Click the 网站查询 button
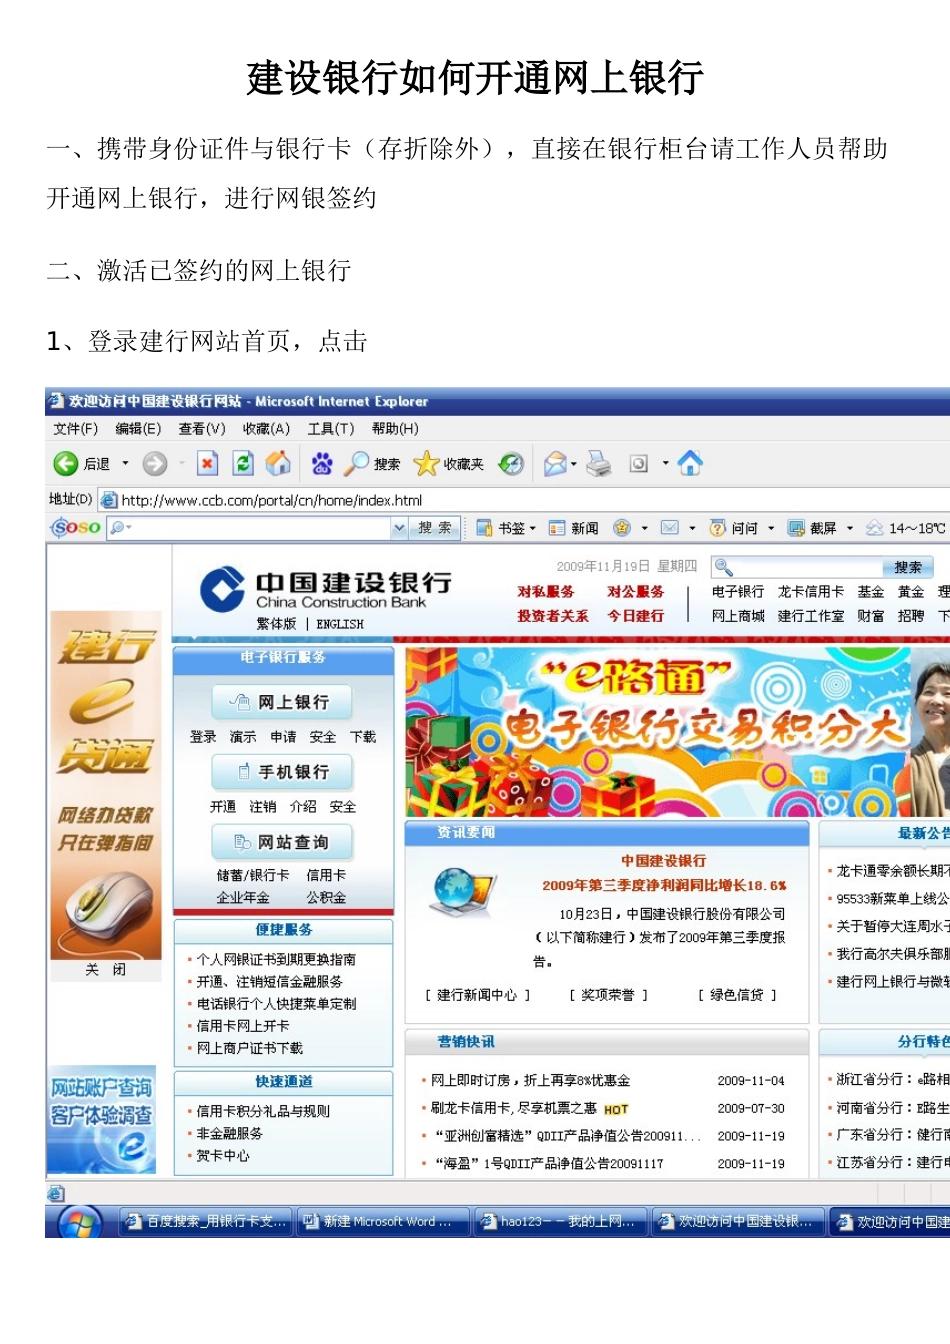This screenshot has height=1344, width=950. (x=283, y=842)
